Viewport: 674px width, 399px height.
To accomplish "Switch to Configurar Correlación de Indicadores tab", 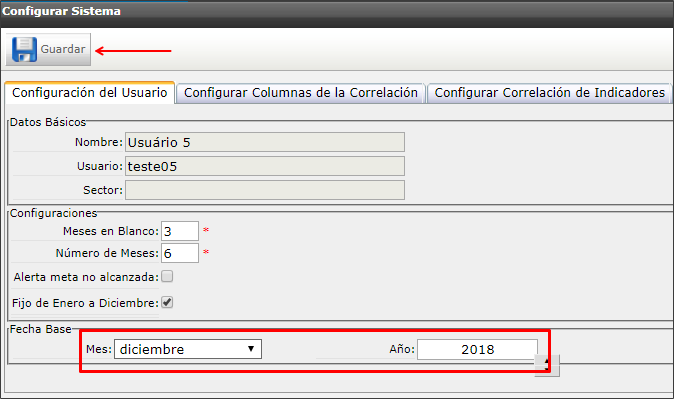I will click(x=549, y=93).
